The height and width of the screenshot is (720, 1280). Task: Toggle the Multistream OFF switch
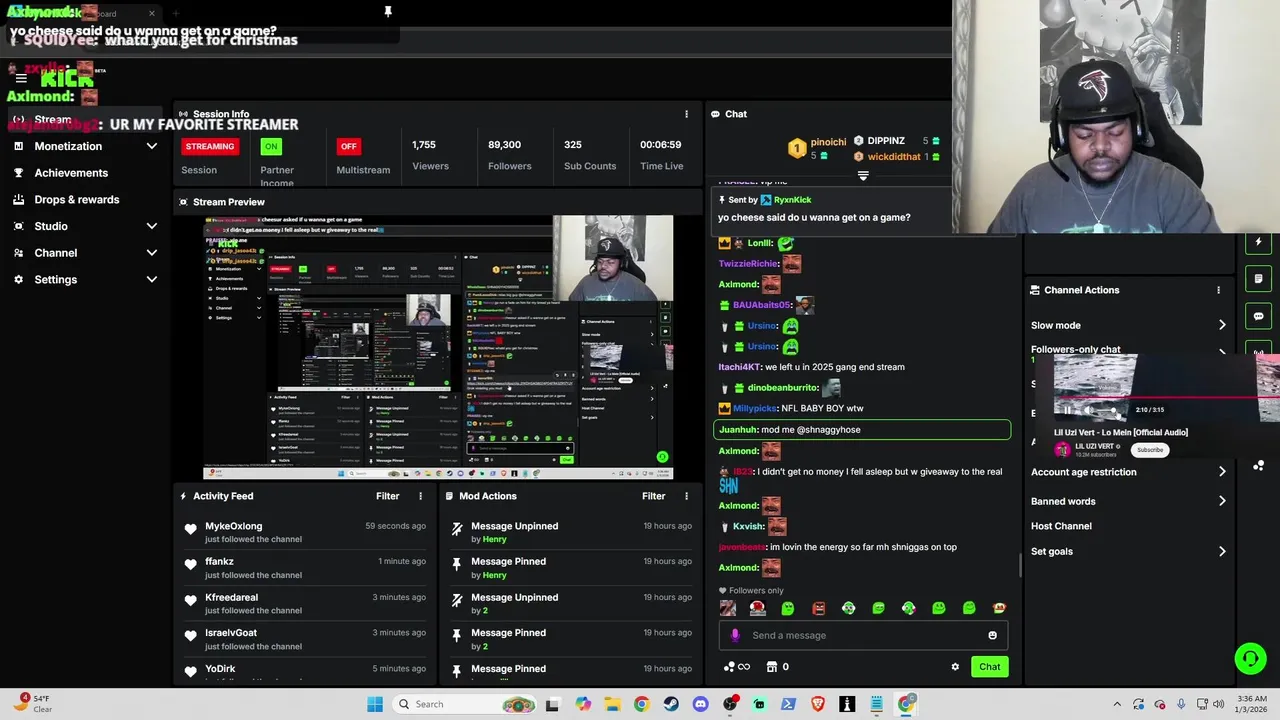pos(348,146)
